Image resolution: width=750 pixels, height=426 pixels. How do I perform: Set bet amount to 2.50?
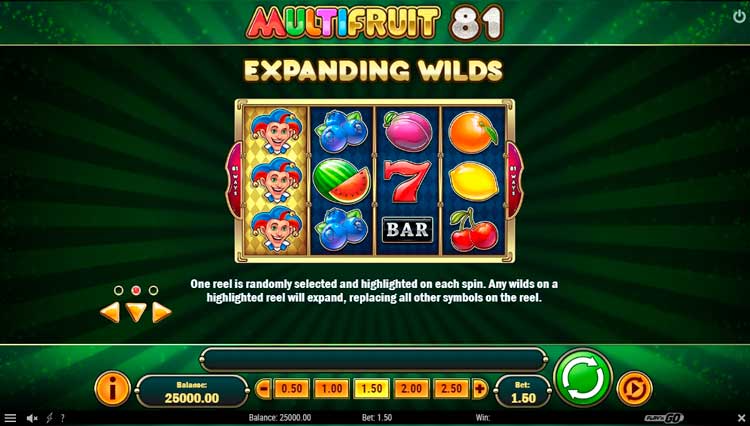pyautogui.click(x=452, y=389)
